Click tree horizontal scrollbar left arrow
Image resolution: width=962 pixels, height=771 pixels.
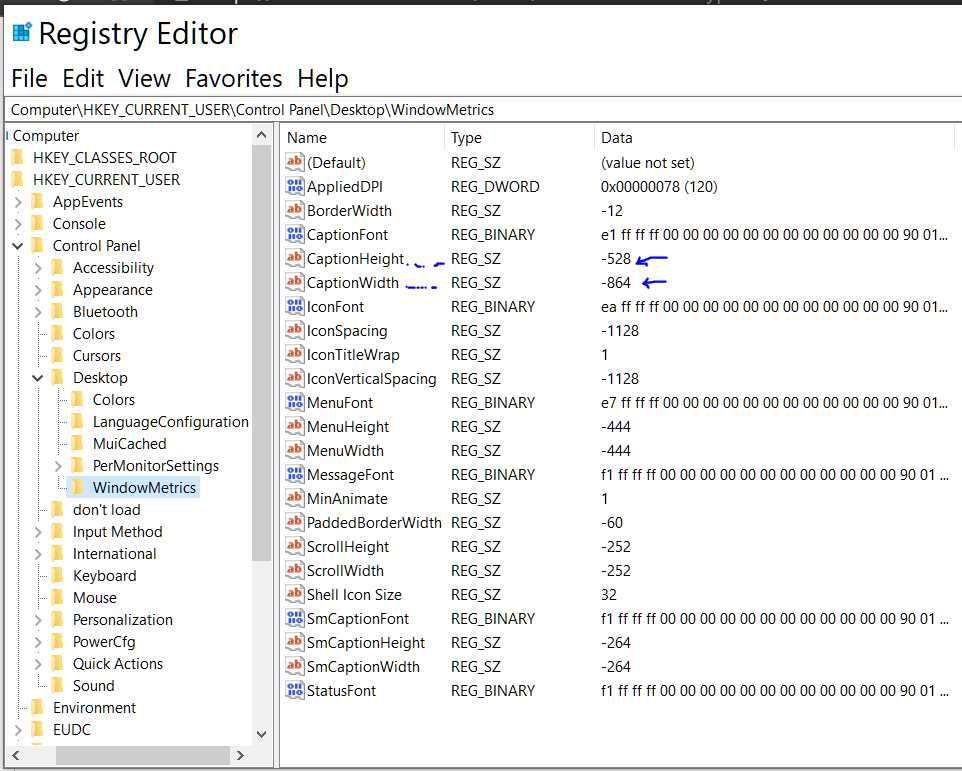pyautogui.click(x=16, y=755)
